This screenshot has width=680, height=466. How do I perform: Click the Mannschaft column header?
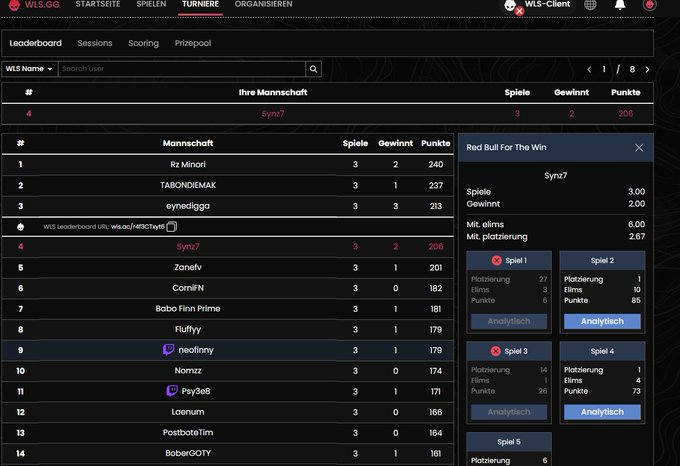188,143
